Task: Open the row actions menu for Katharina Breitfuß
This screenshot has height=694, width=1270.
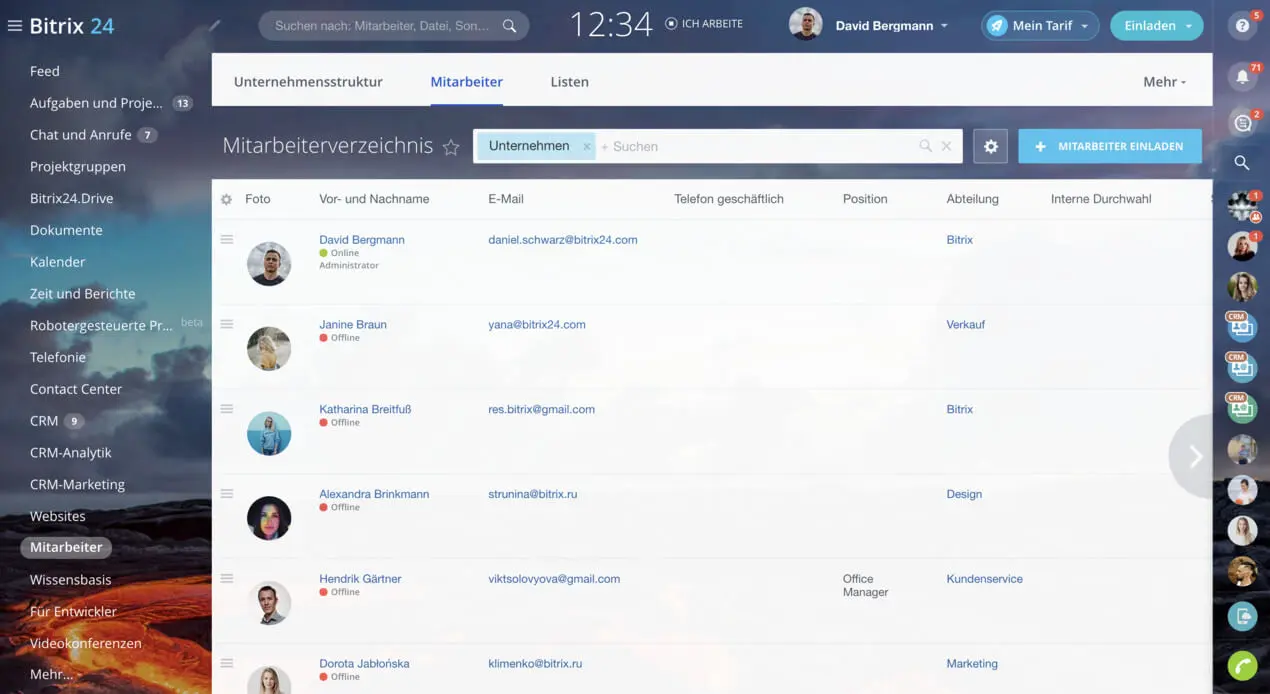Action: (x=227, y=409)
